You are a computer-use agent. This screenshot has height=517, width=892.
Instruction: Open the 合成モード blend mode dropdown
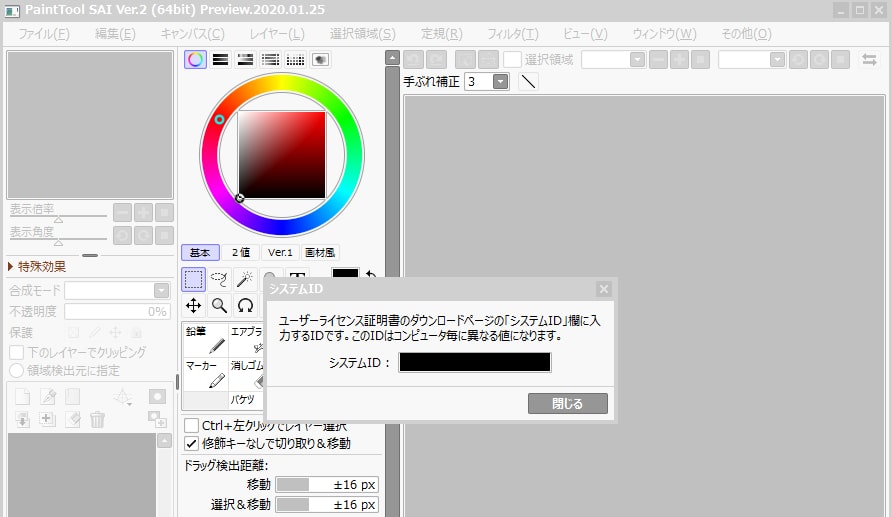[x=162, y=291]
